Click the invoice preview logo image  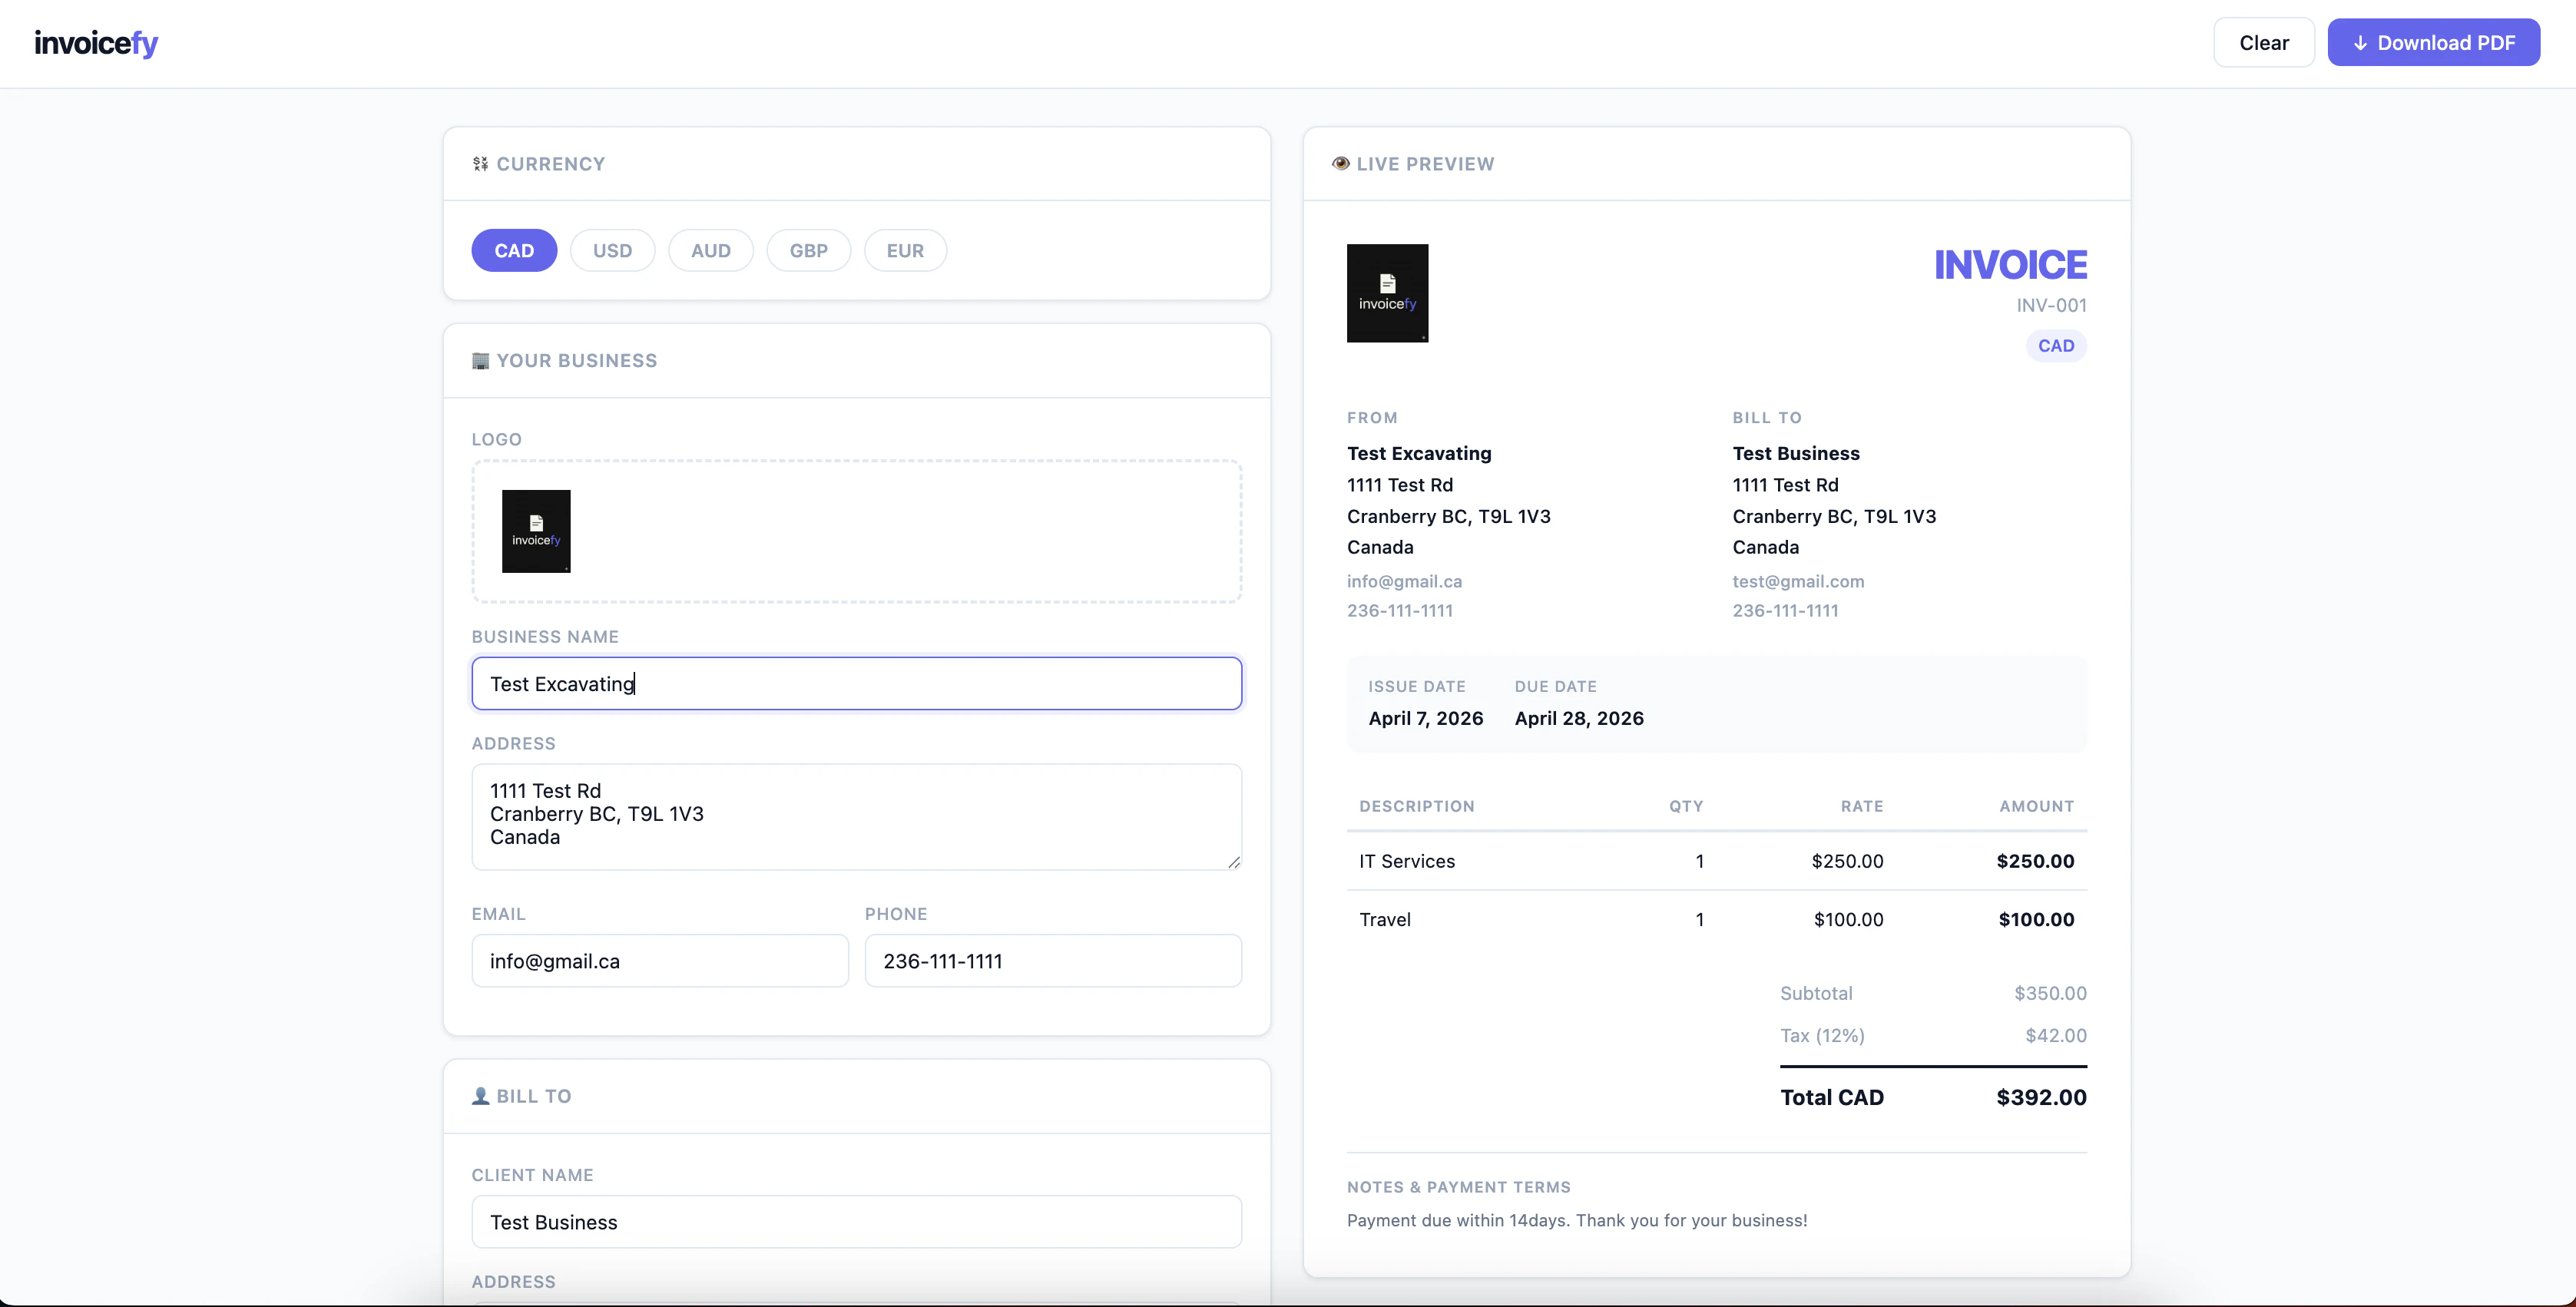point(1387,293)
